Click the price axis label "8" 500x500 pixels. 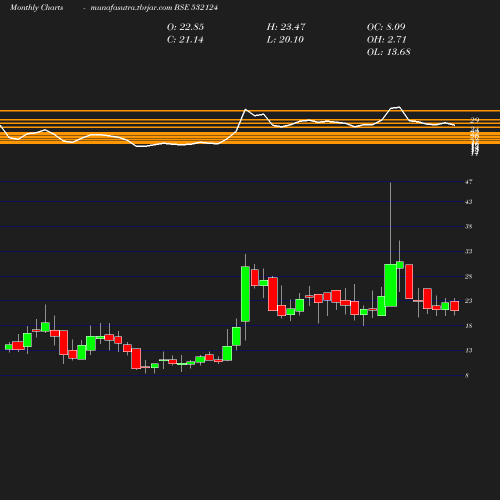(467, 376)
